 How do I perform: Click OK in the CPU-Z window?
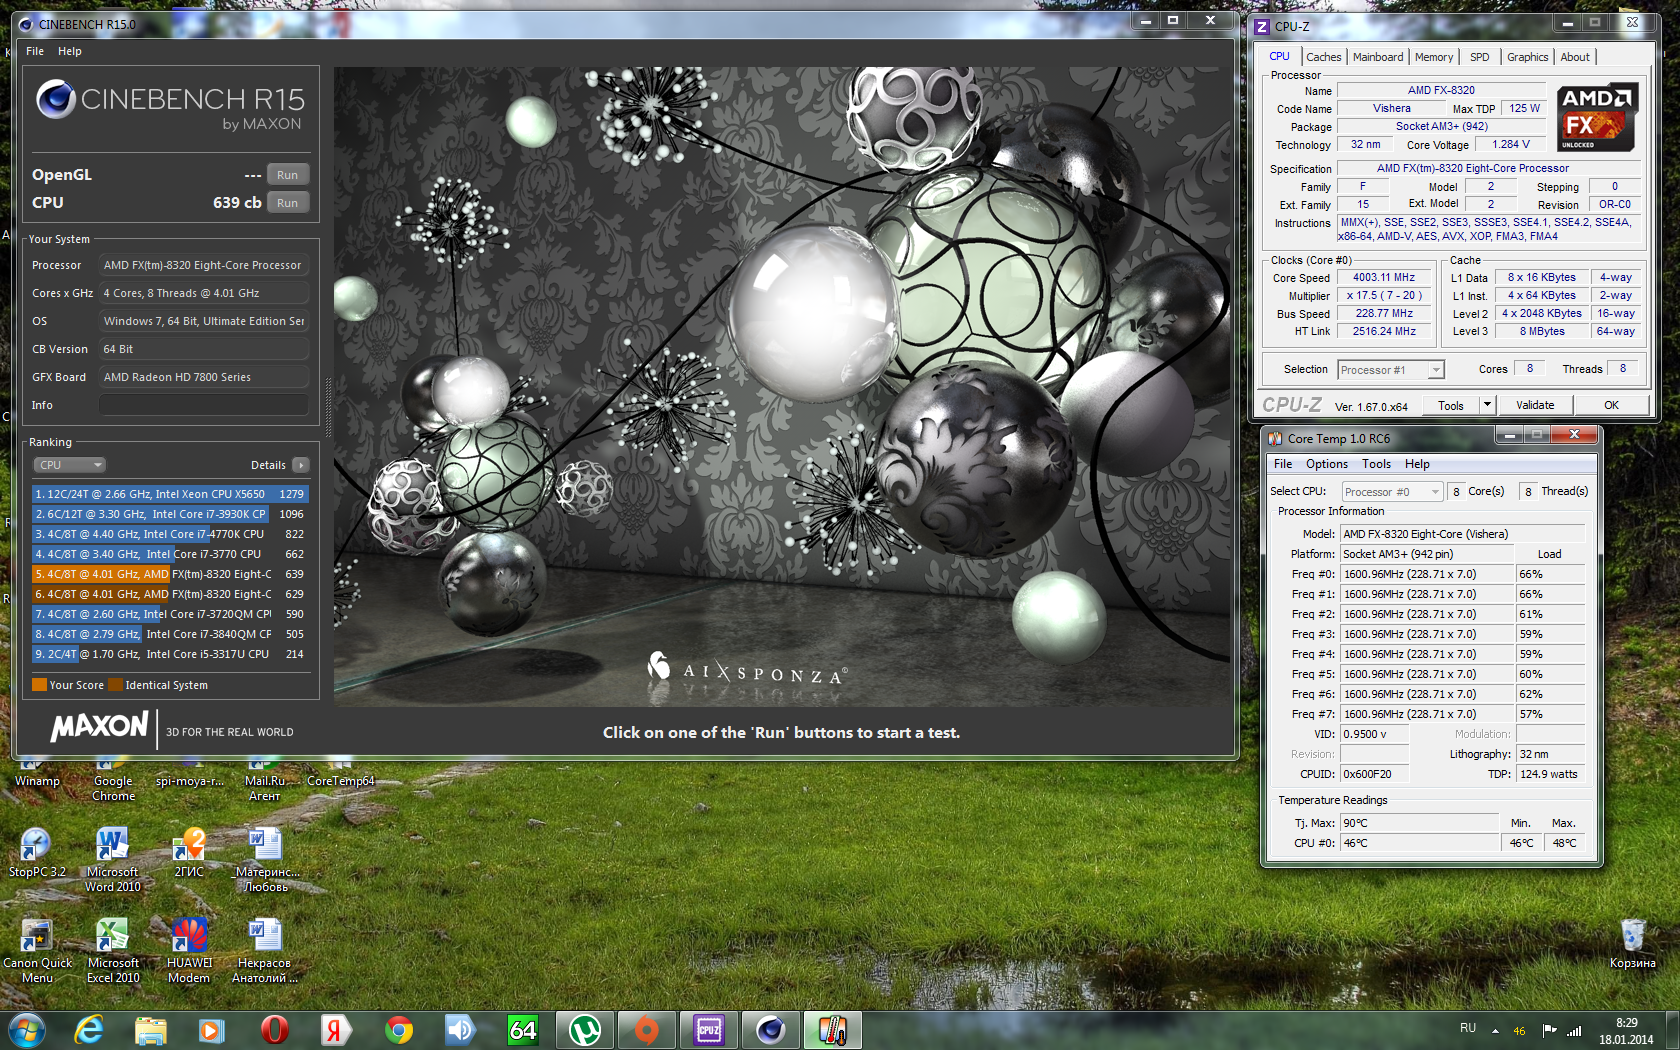(1611, 405)
